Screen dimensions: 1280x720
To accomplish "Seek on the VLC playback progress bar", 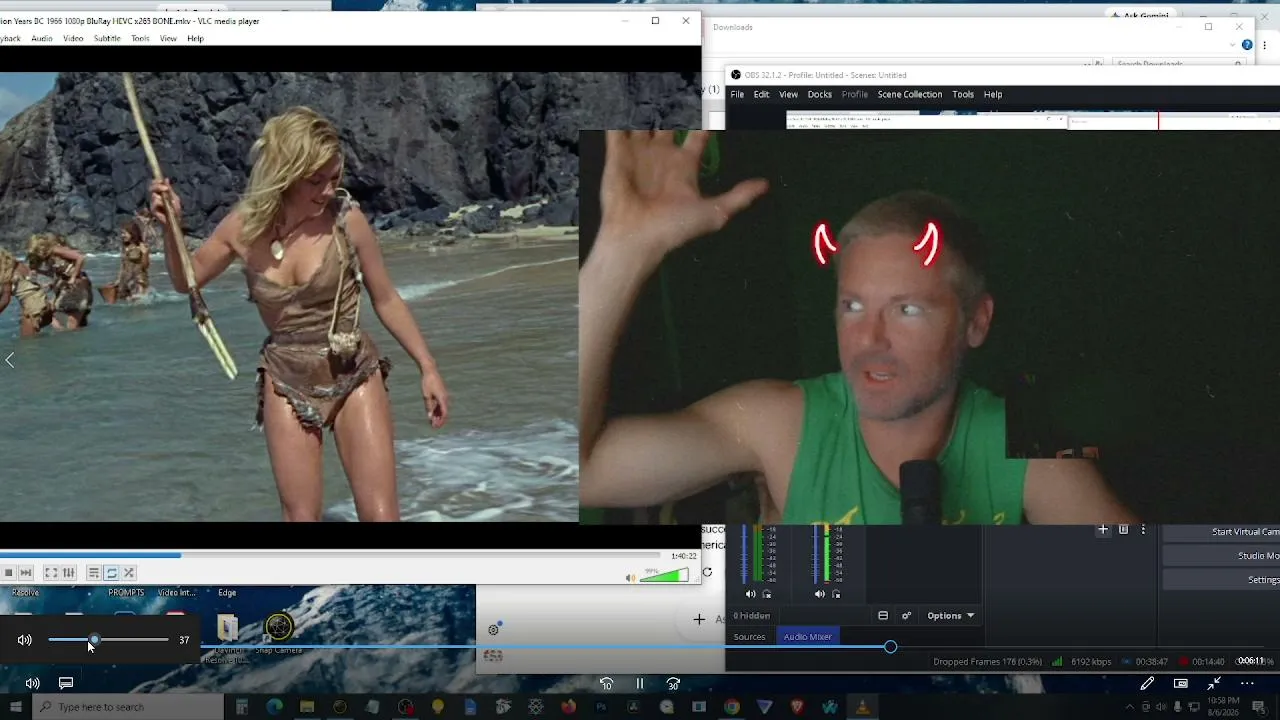I will pos(330,555).
